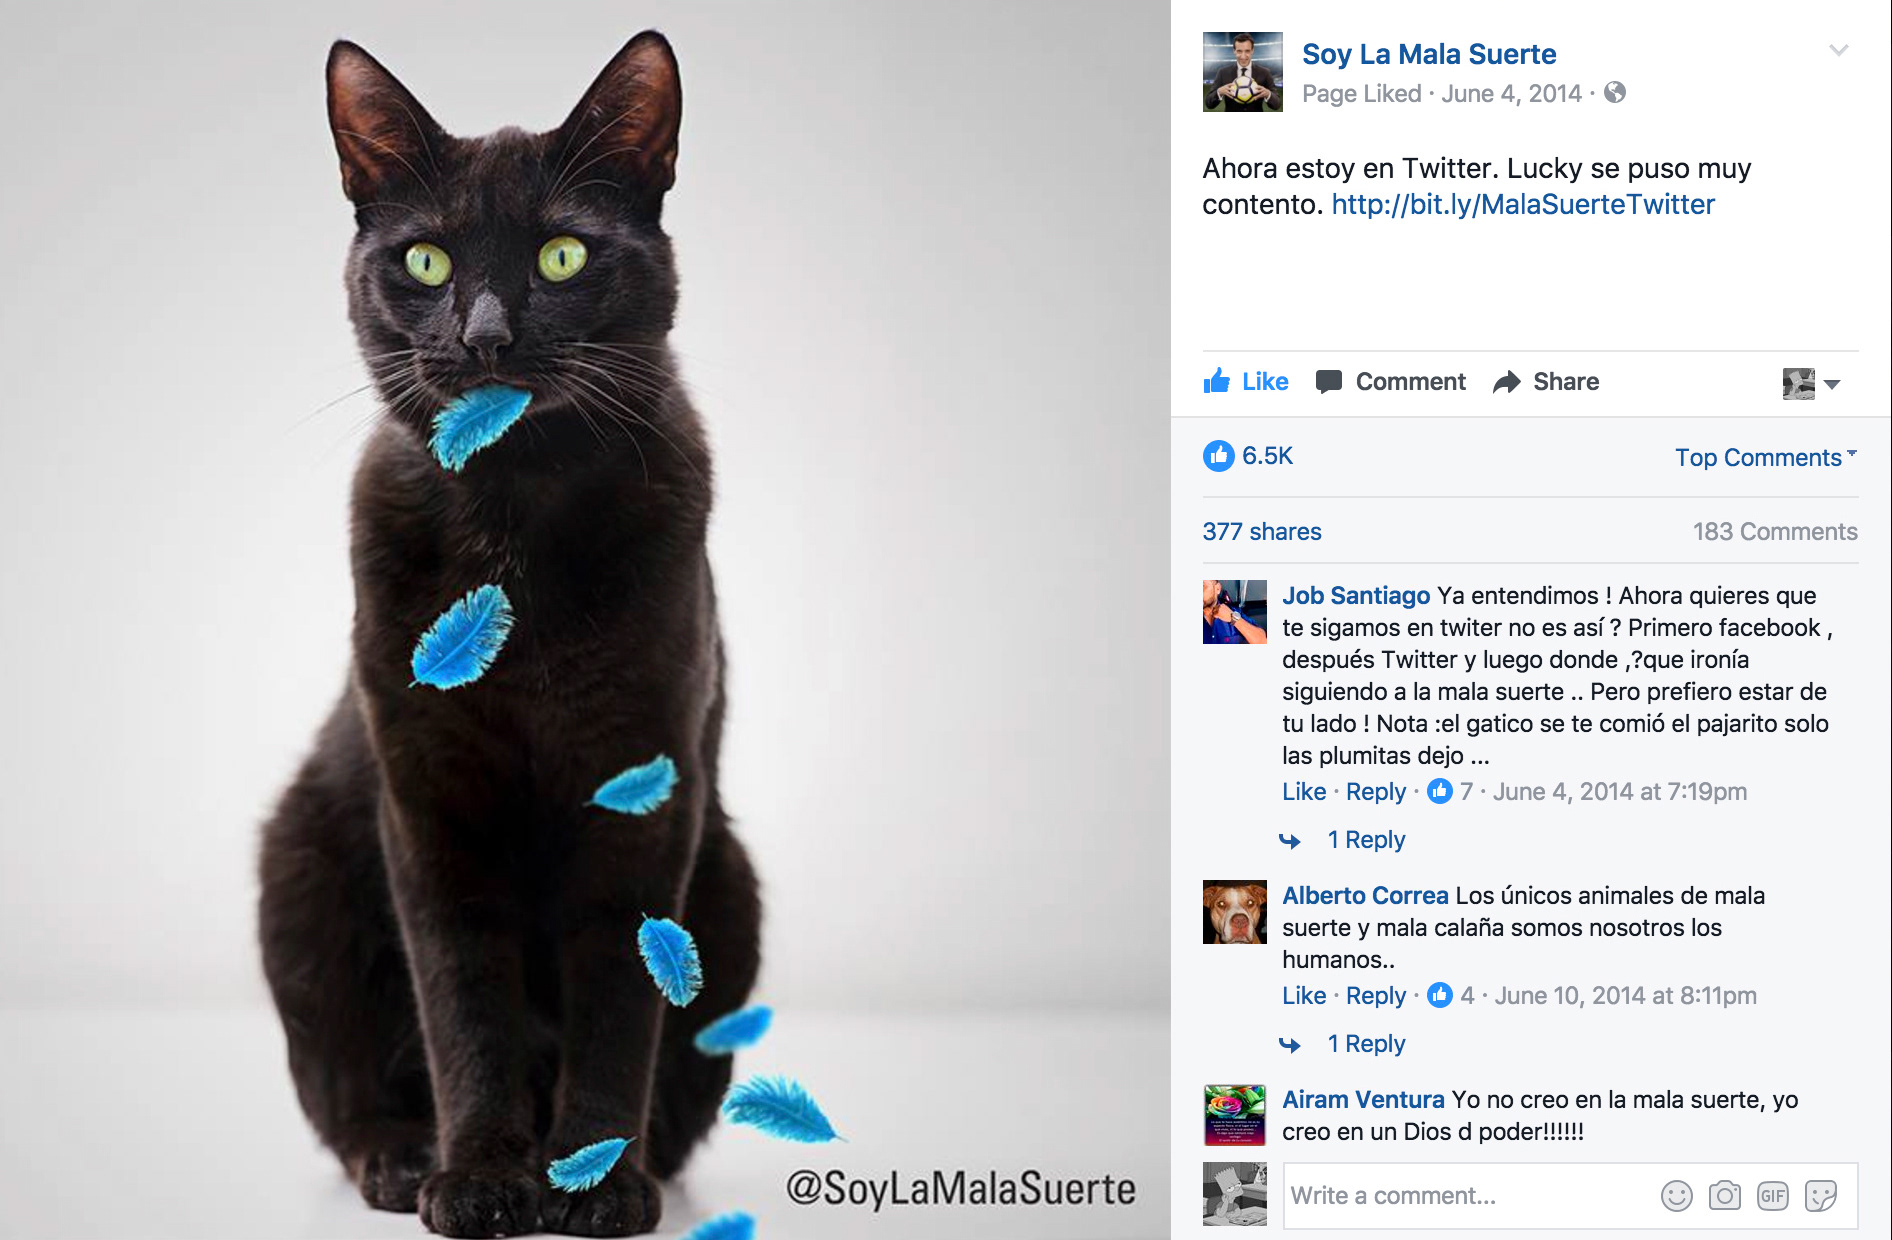Open the sticker picker icon

pyautogui.click(x=1820, y=1196)
